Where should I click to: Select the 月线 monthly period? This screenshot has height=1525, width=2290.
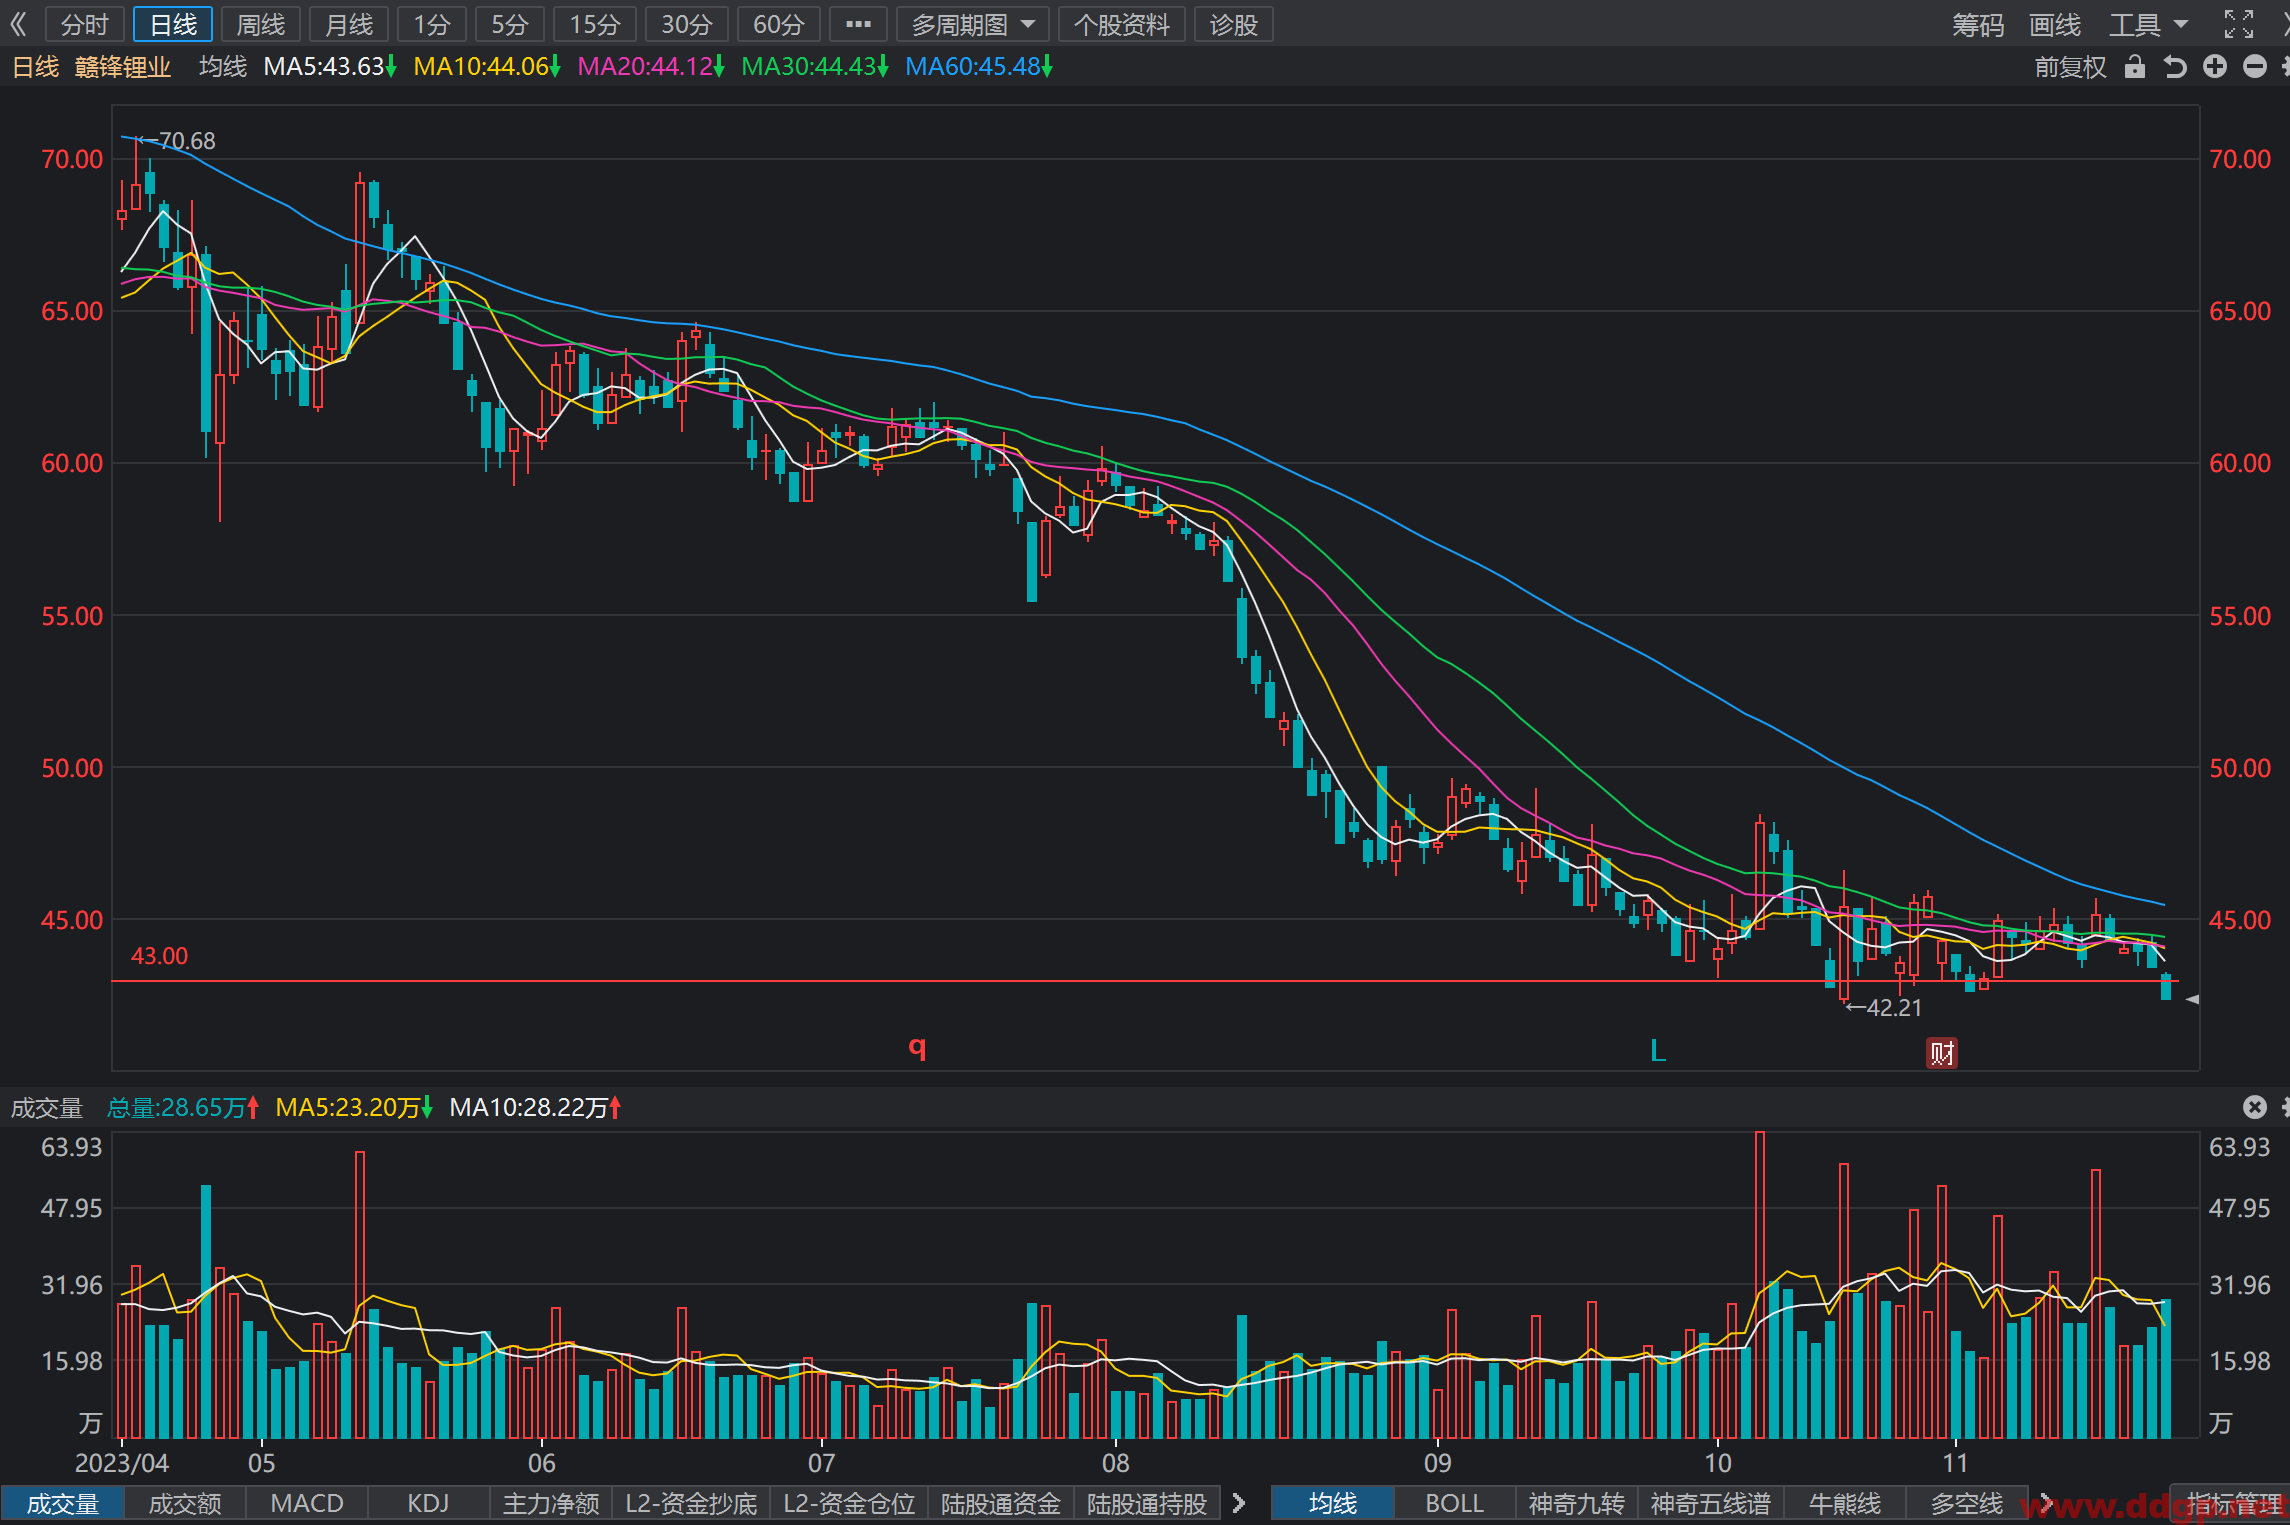click(x=349, y=24)
